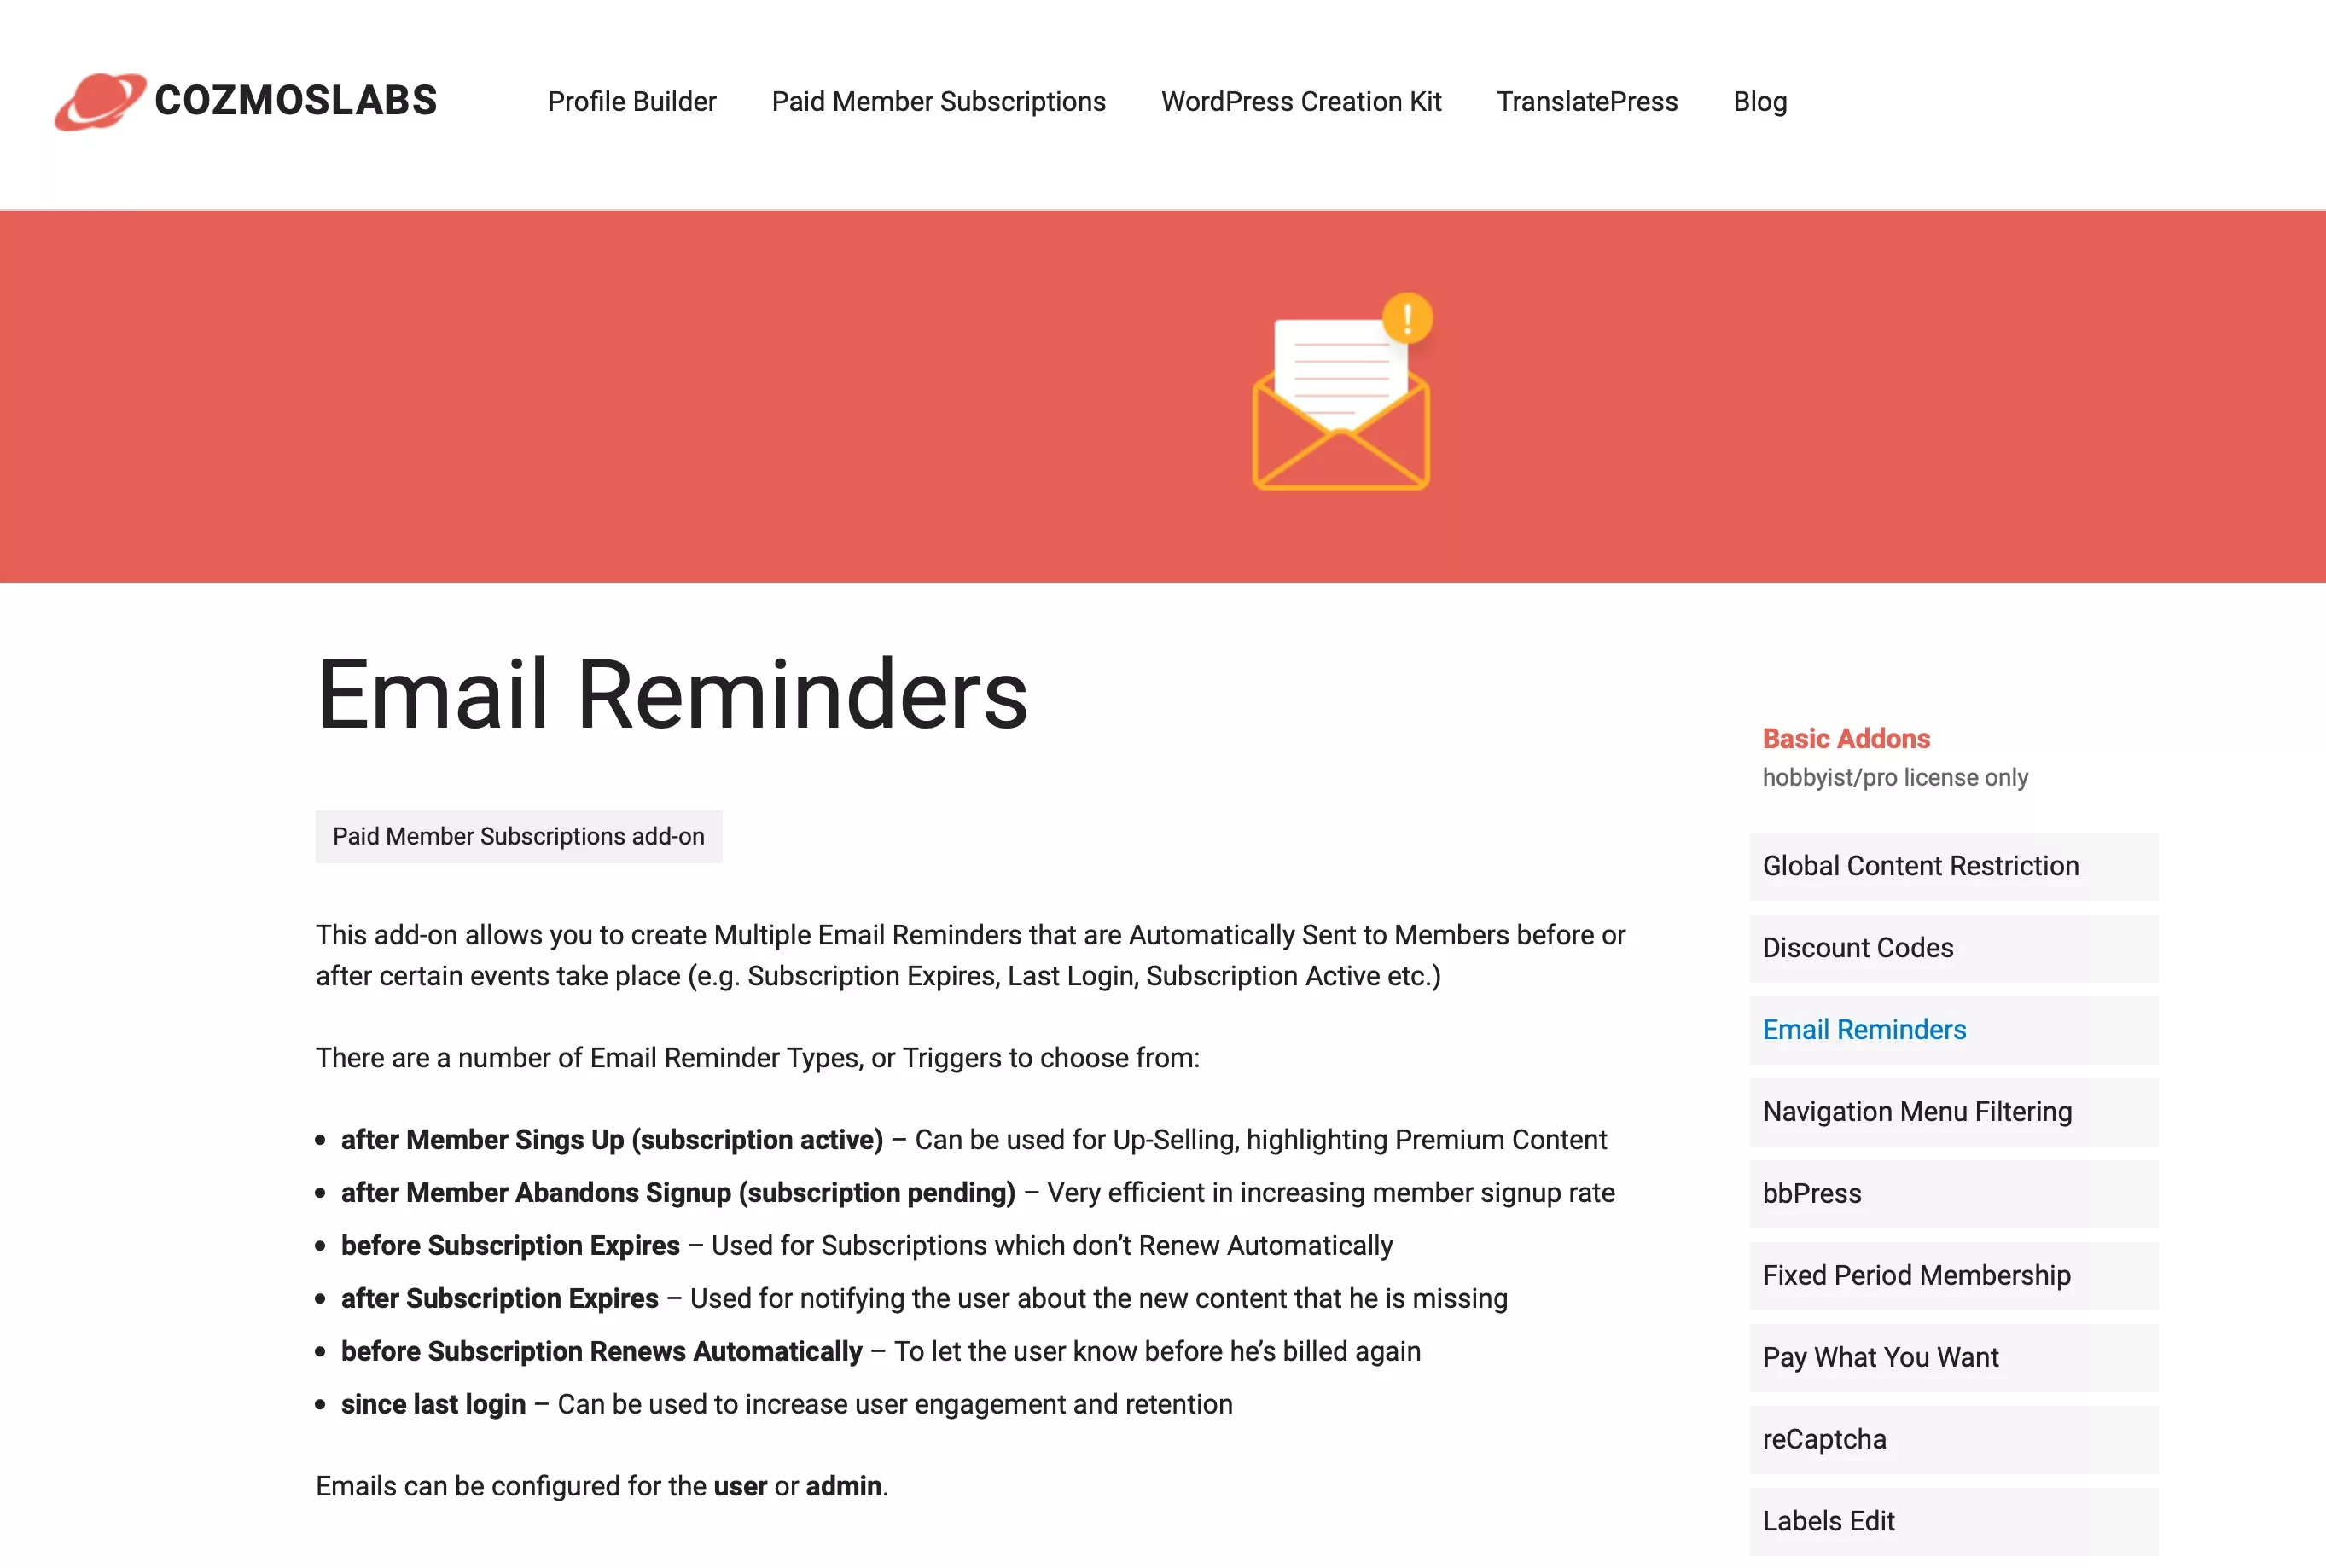Click the Paid Member Subscriptions add-on tag
Screen dimensions: 2326x1568
tap(518, 834)
